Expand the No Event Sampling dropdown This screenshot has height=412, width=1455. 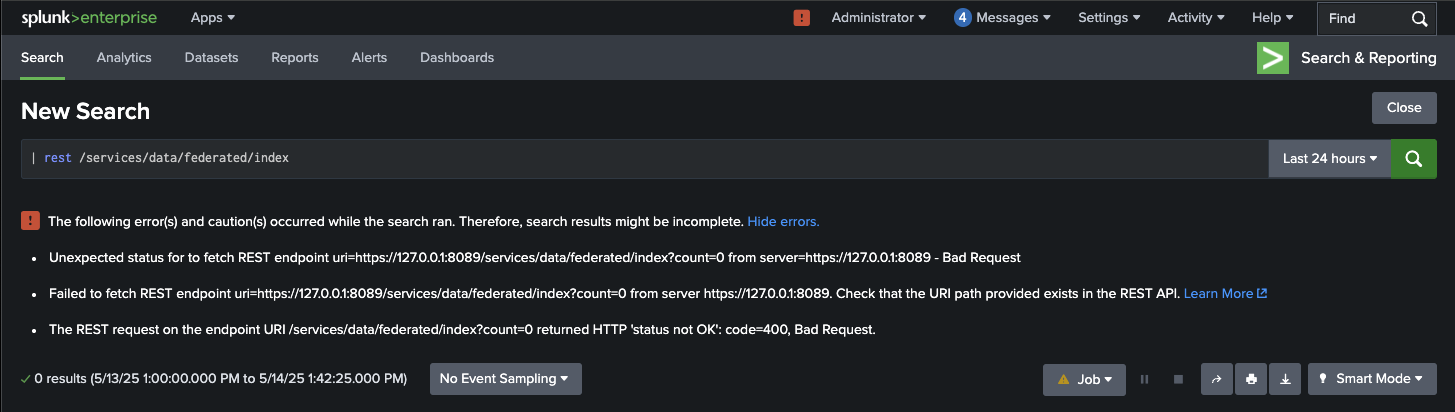coord(505,379)
